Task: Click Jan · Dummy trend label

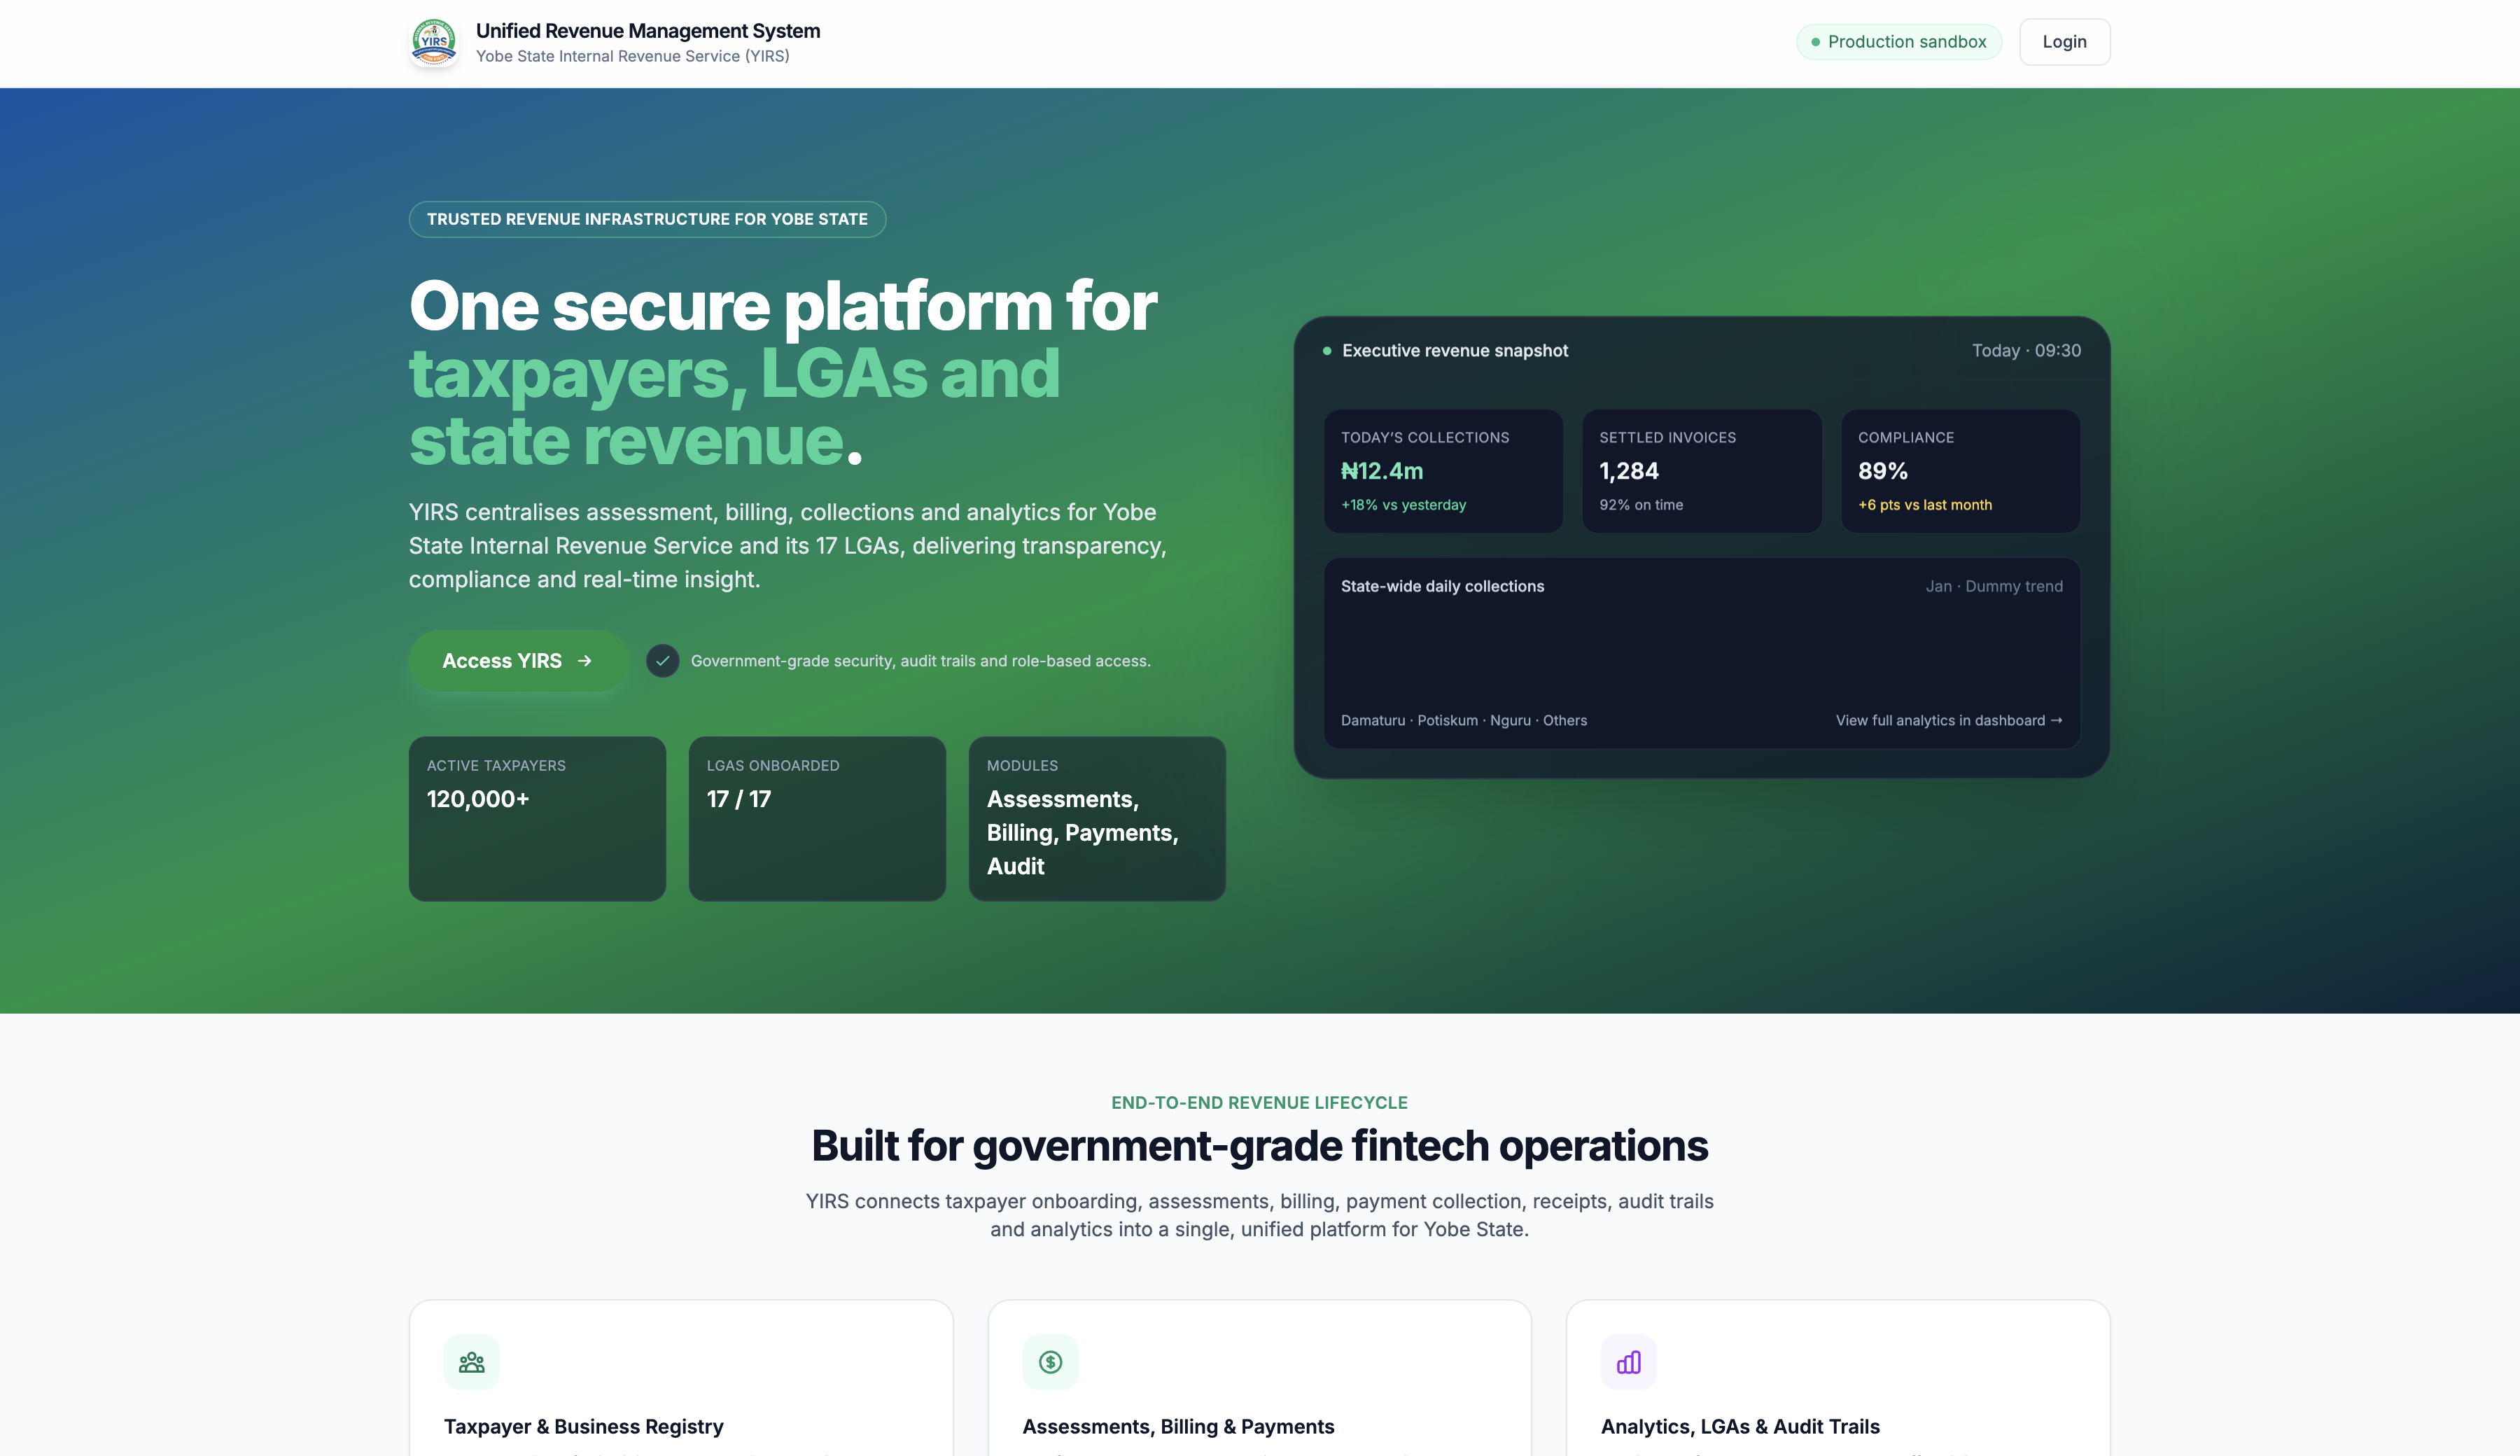Action: pyautogui.click(x=1994, y=586)
